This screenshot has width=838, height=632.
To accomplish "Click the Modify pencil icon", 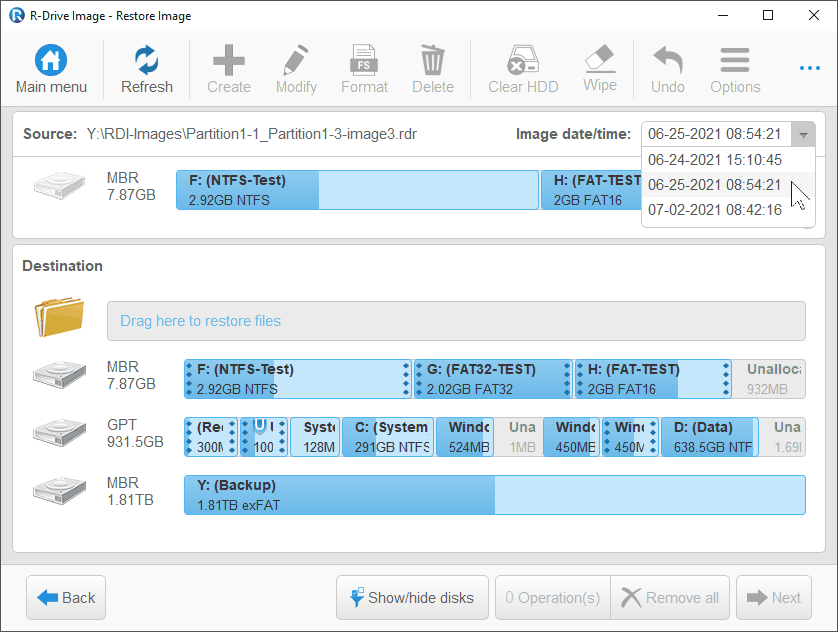I will coord(296,59).
